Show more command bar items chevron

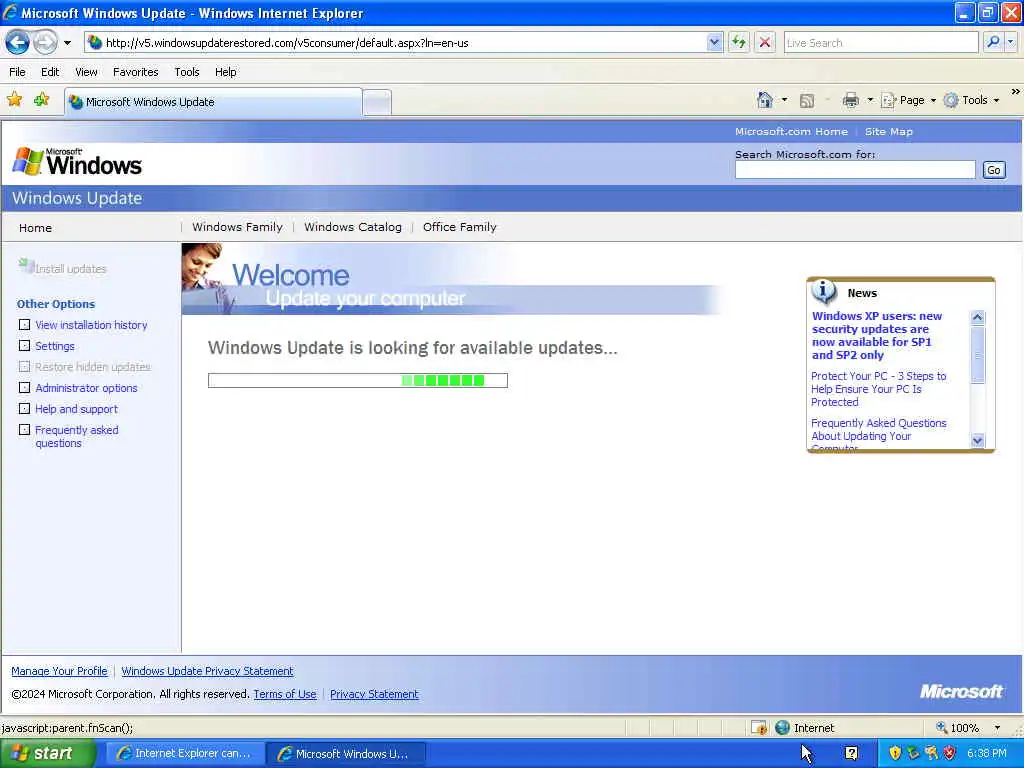[1016, 92]
